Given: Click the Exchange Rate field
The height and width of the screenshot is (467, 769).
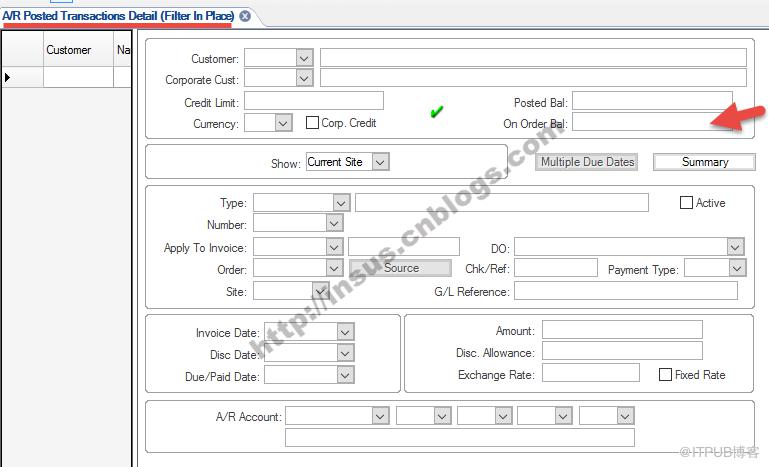Looking at the screenshot, I should coord(590,372).
